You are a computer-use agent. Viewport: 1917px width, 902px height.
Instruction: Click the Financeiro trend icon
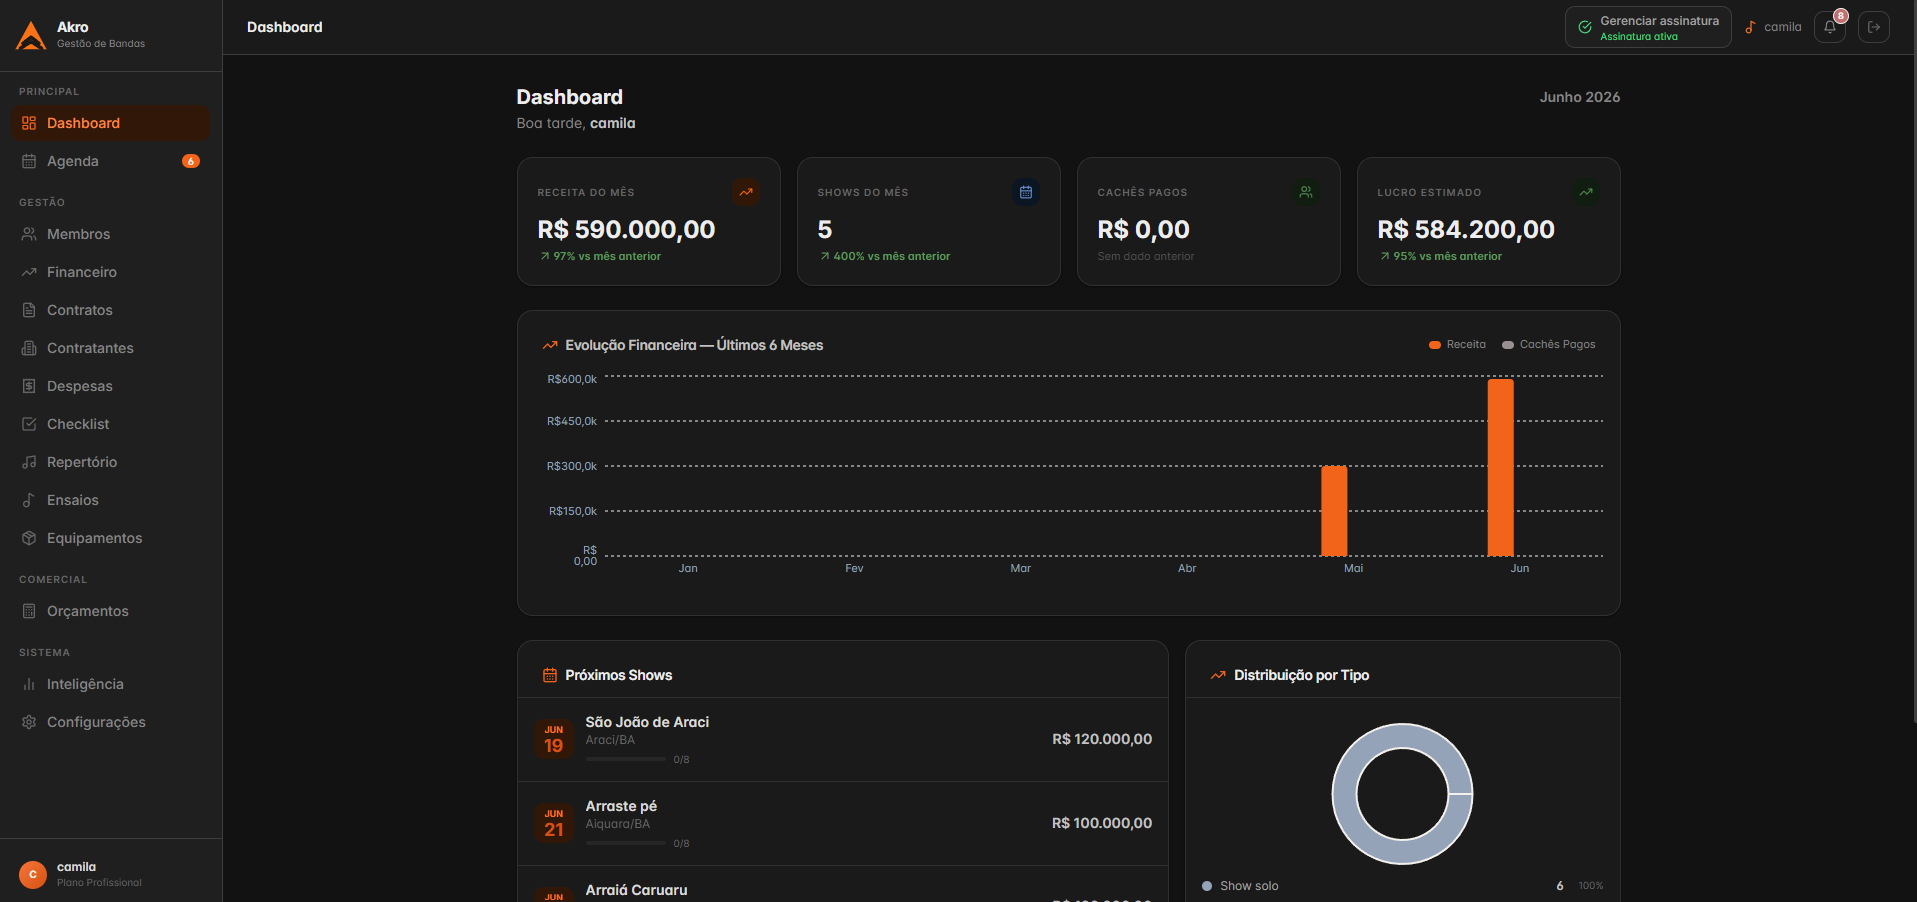[29, 272]
